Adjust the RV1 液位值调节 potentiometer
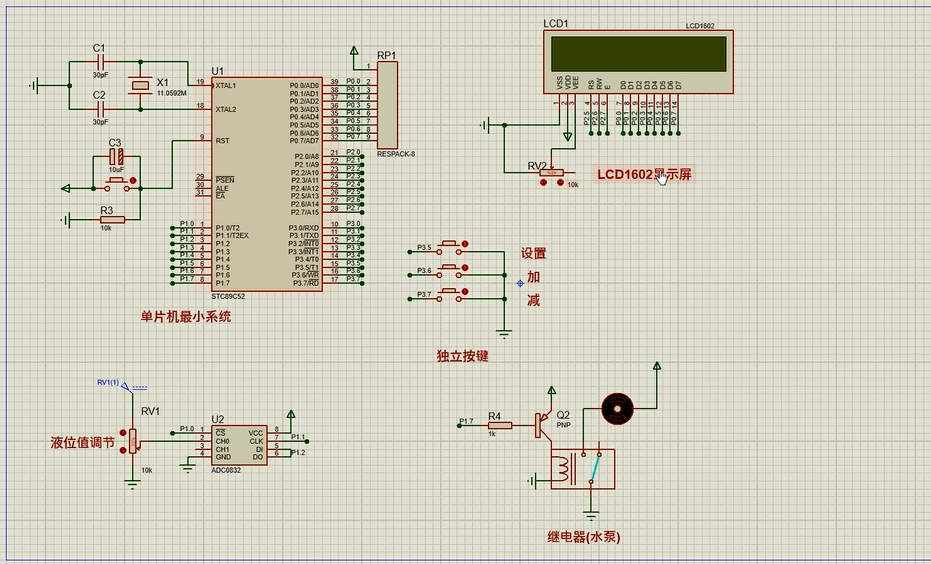The height and width of the screenshot is (564, 931). pos(132,441)
